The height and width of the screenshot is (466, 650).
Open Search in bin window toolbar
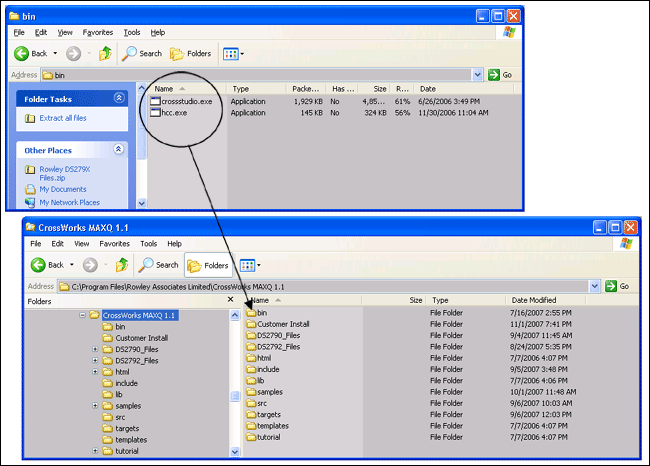tap(142, 53)
